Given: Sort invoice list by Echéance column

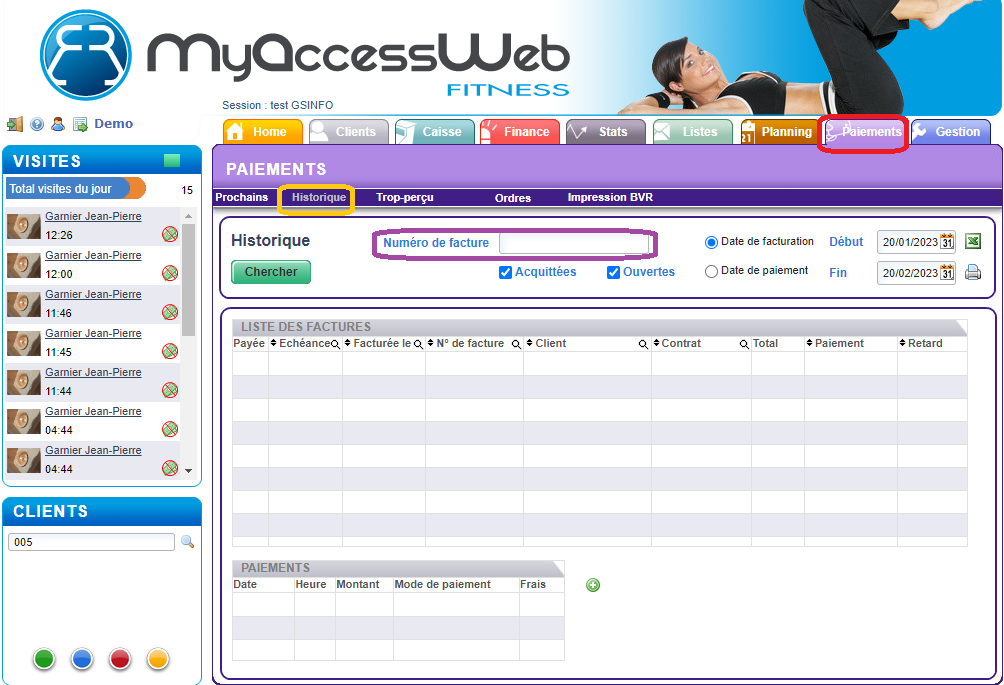Looking at the screenshot, I should tap(274, 344).
